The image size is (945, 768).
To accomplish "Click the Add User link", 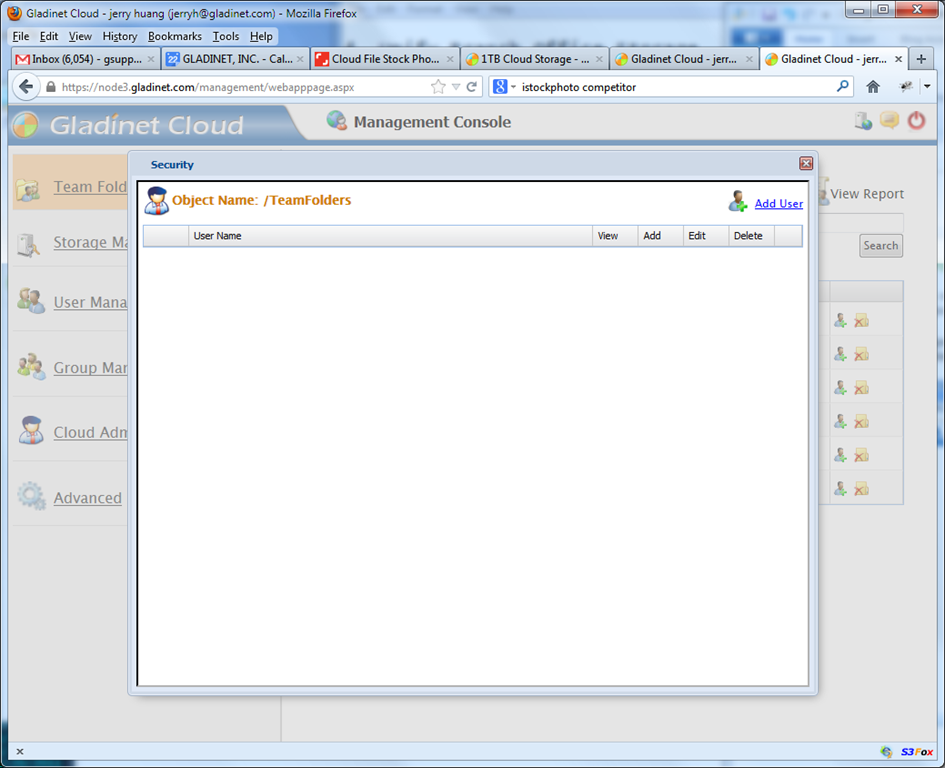I will (x=779, y=204).
